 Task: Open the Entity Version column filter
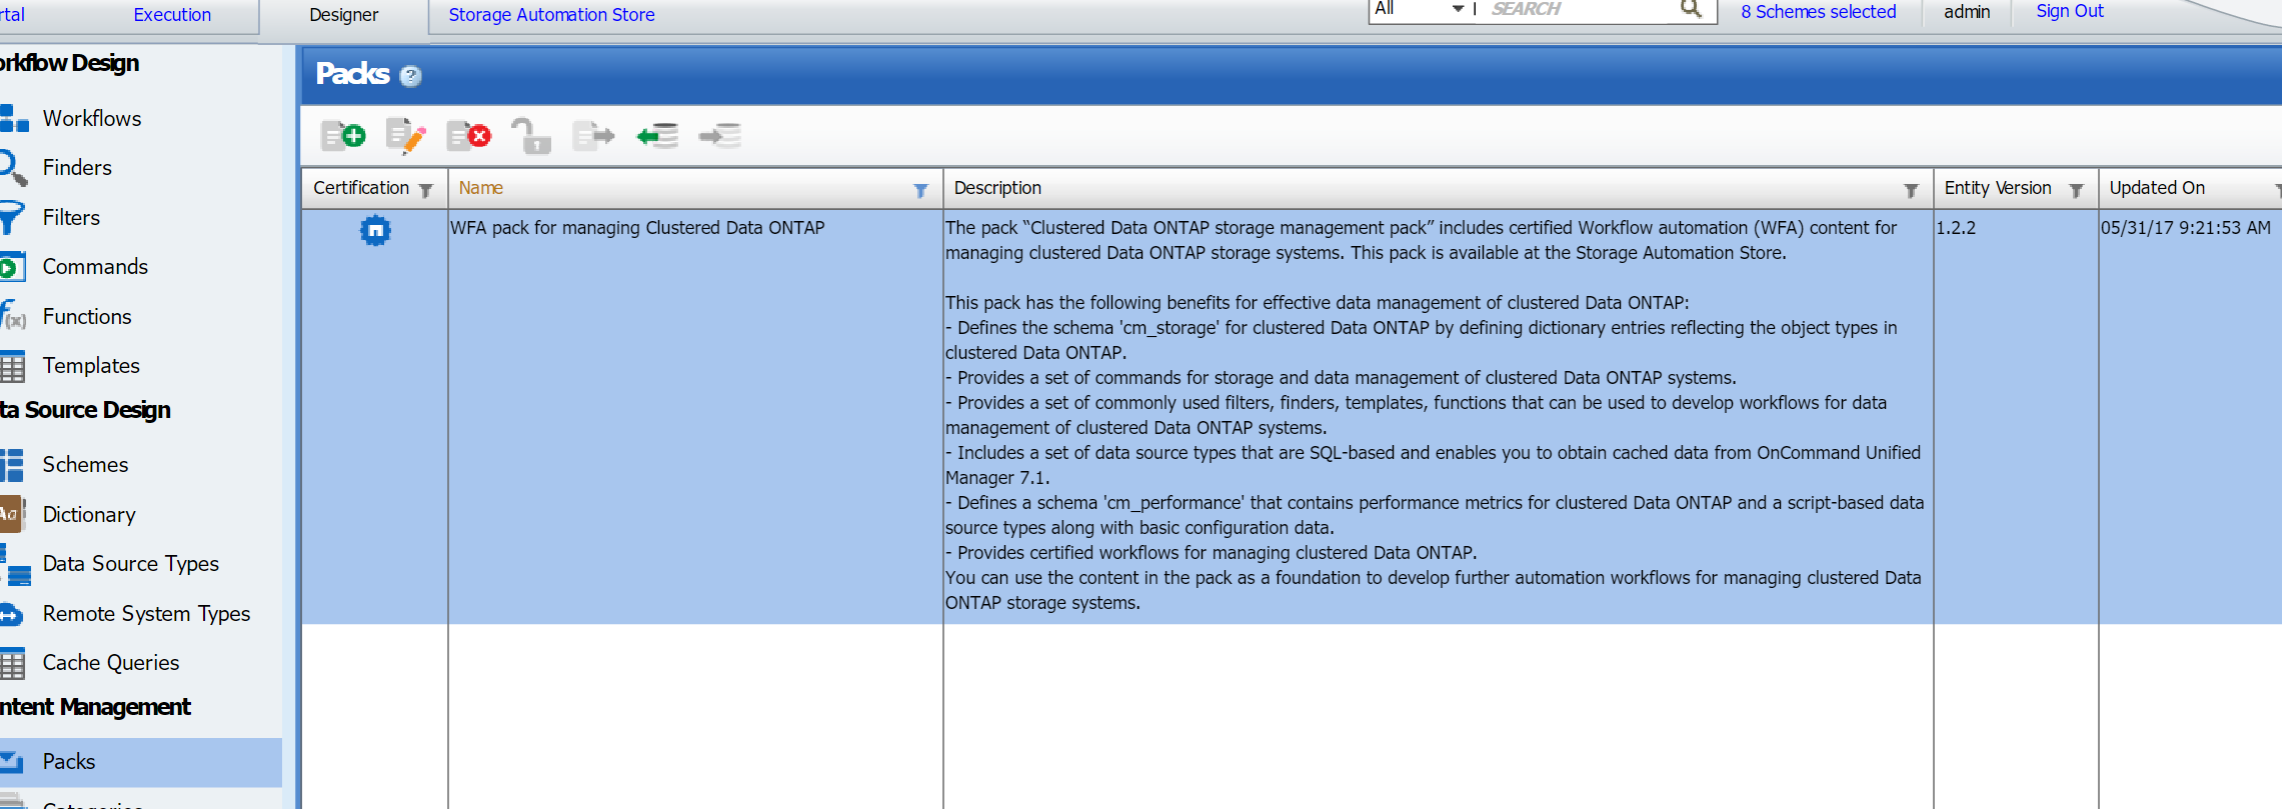click(2076, 190)
